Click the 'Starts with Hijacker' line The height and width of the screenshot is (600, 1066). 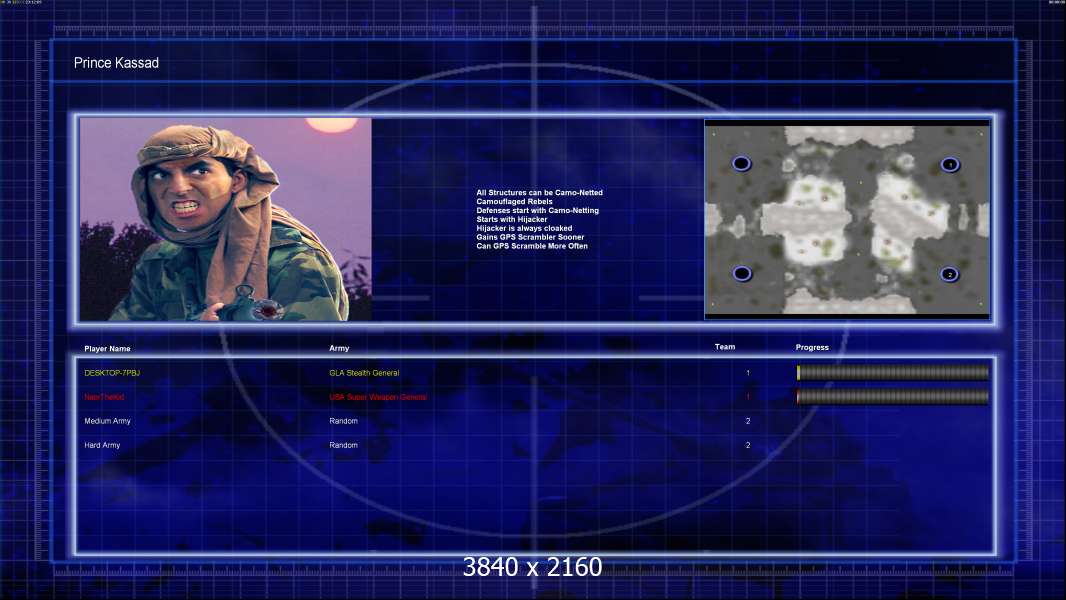pos(512,219)
